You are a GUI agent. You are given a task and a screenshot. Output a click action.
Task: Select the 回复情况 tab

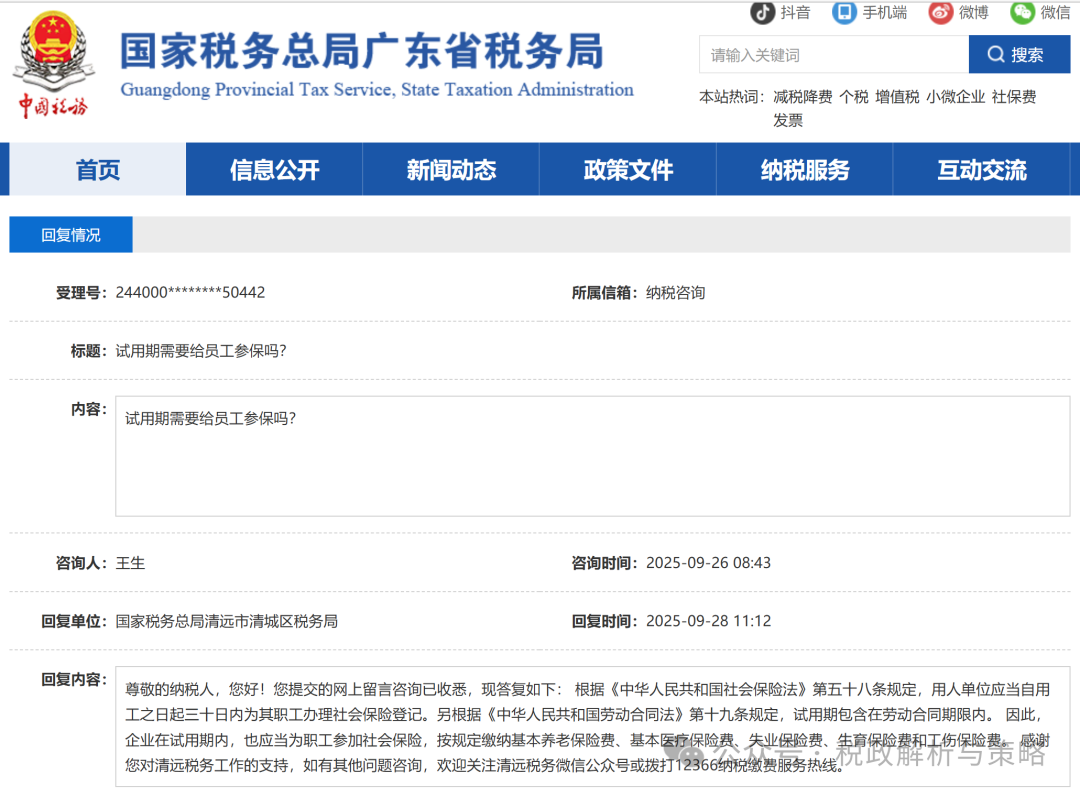pyautogui.click(x=71, y=235)
